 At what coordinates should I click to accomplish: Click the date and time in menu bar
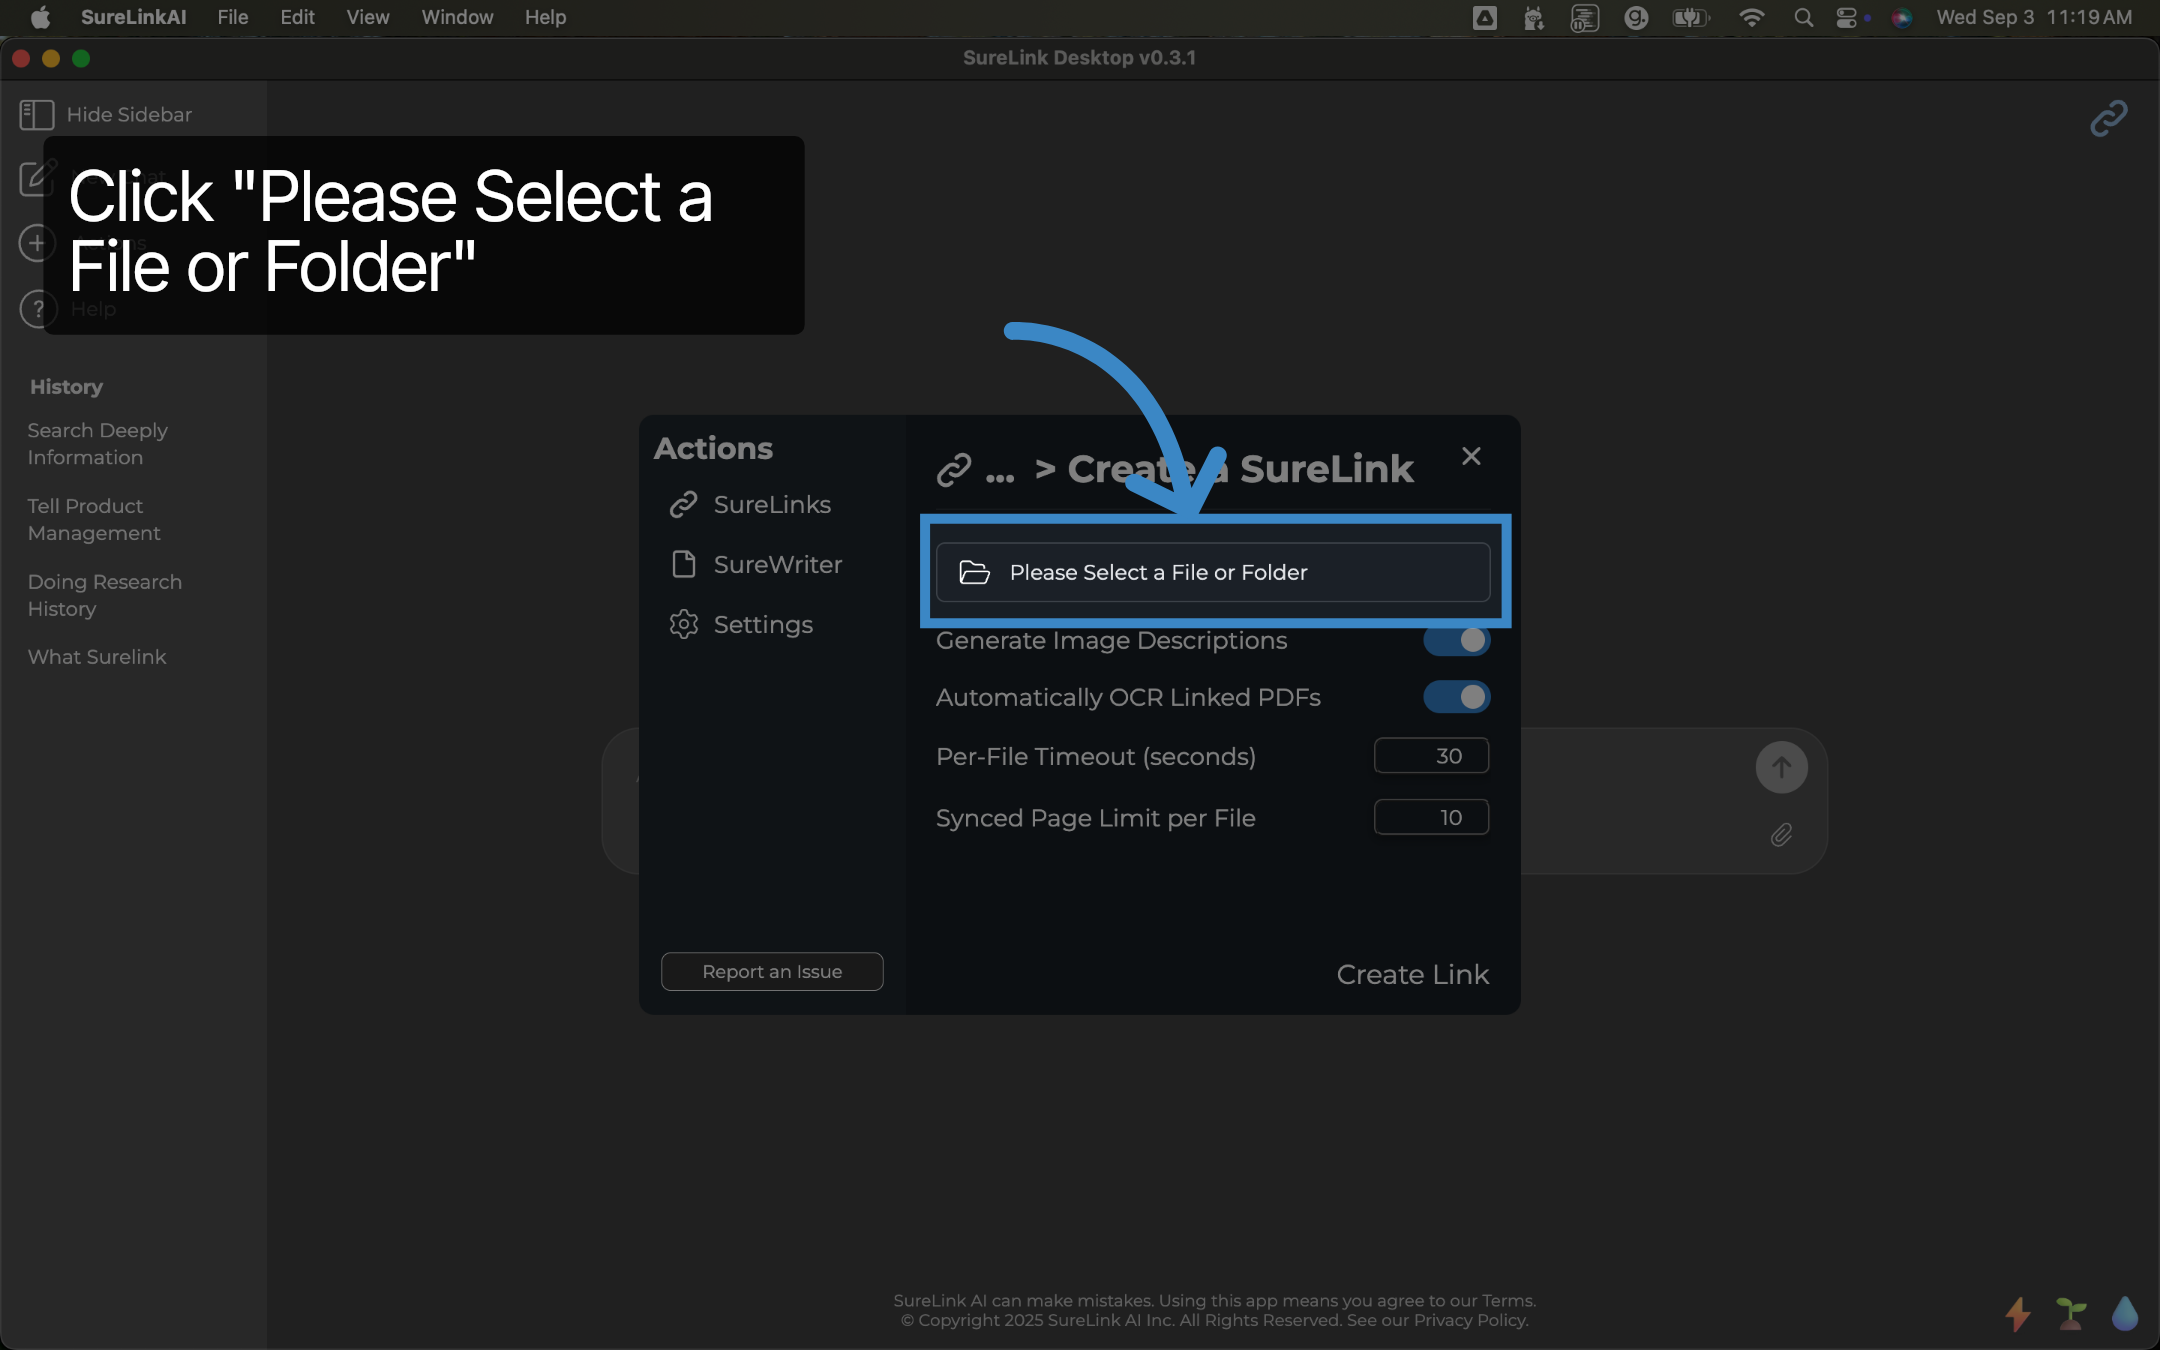click(2034, 17)
